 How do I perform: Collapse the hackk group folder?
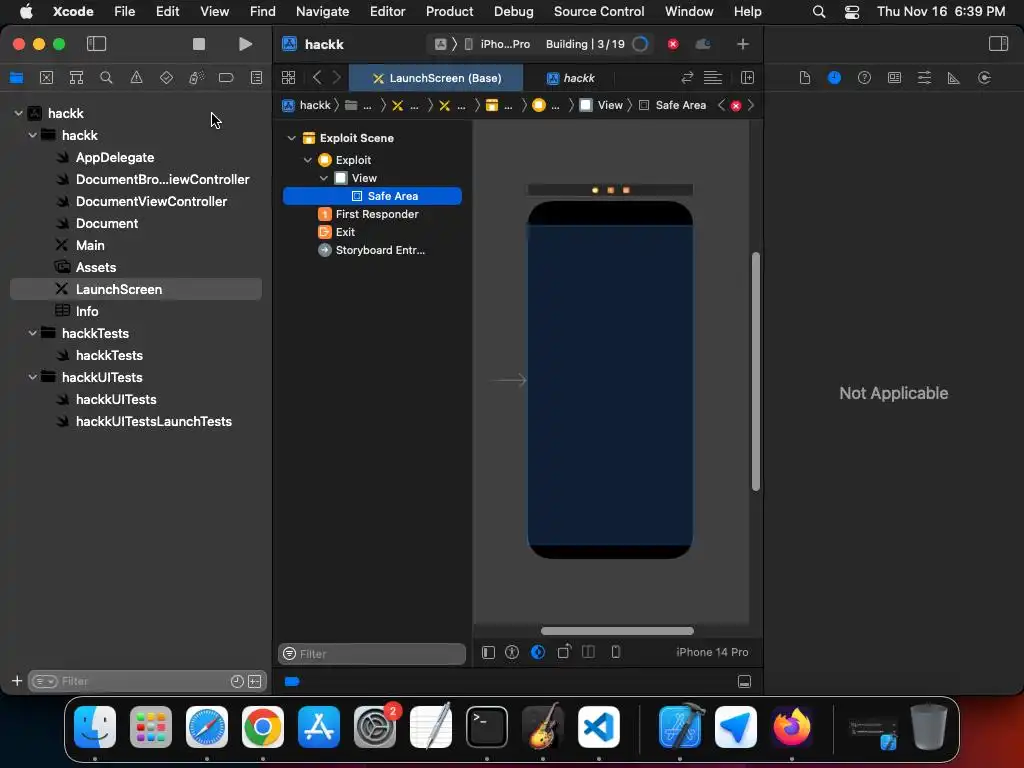pos(33,135)
